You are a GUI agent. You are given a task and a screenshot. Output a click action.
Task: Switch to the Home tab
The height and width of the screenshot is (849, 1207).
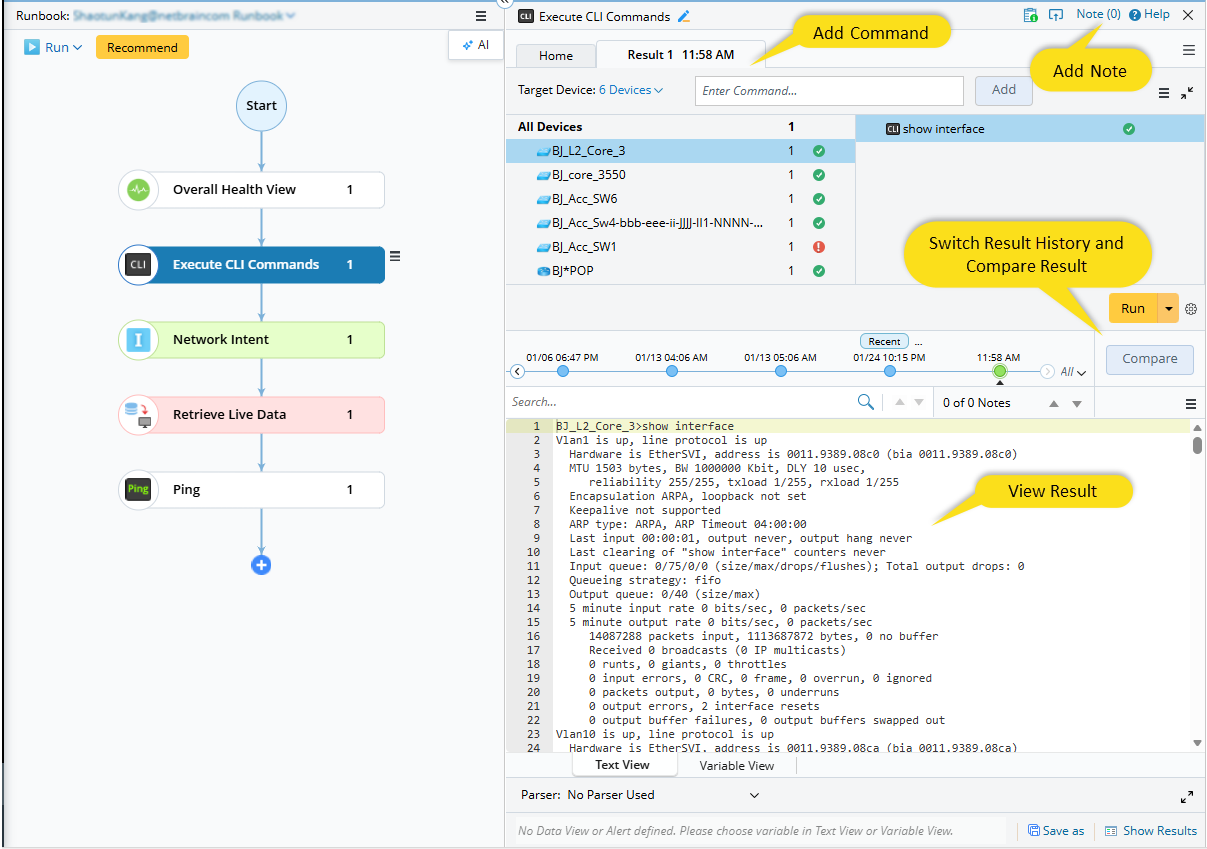tap(556, 56)
